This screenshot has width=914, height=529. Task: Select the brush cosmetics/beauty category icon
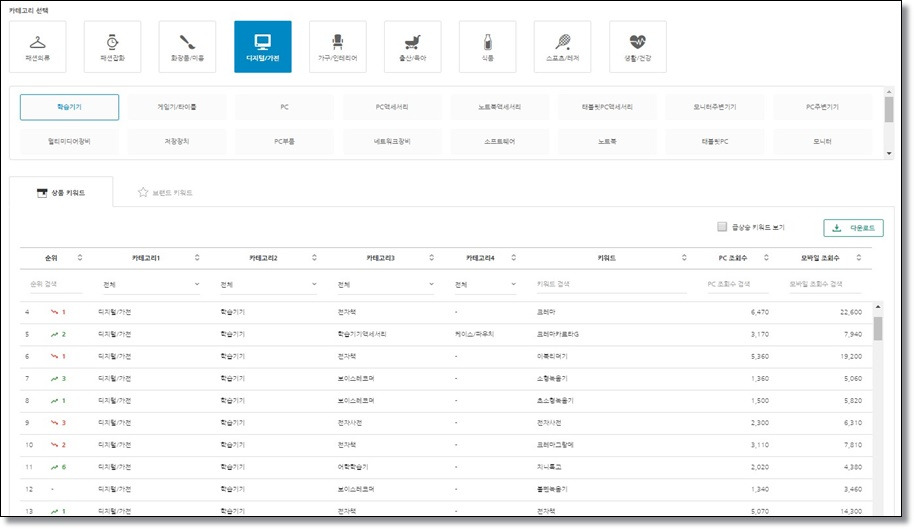point(187,42)
